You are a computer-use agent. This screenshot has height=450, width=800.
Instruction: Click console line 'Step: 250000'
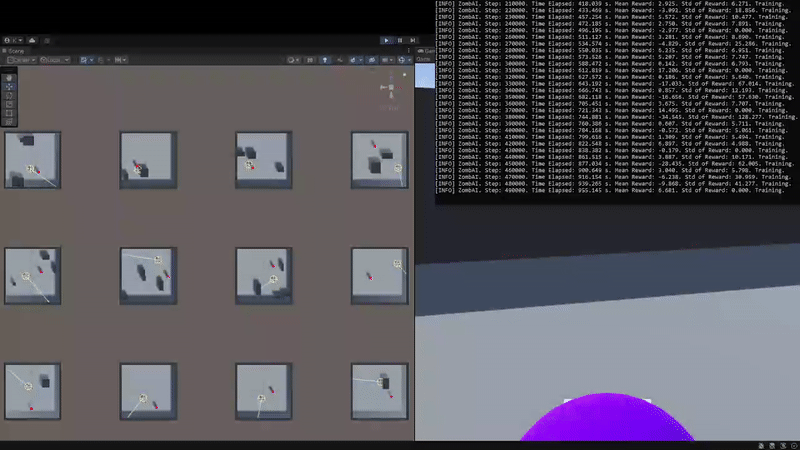point(610,30)
